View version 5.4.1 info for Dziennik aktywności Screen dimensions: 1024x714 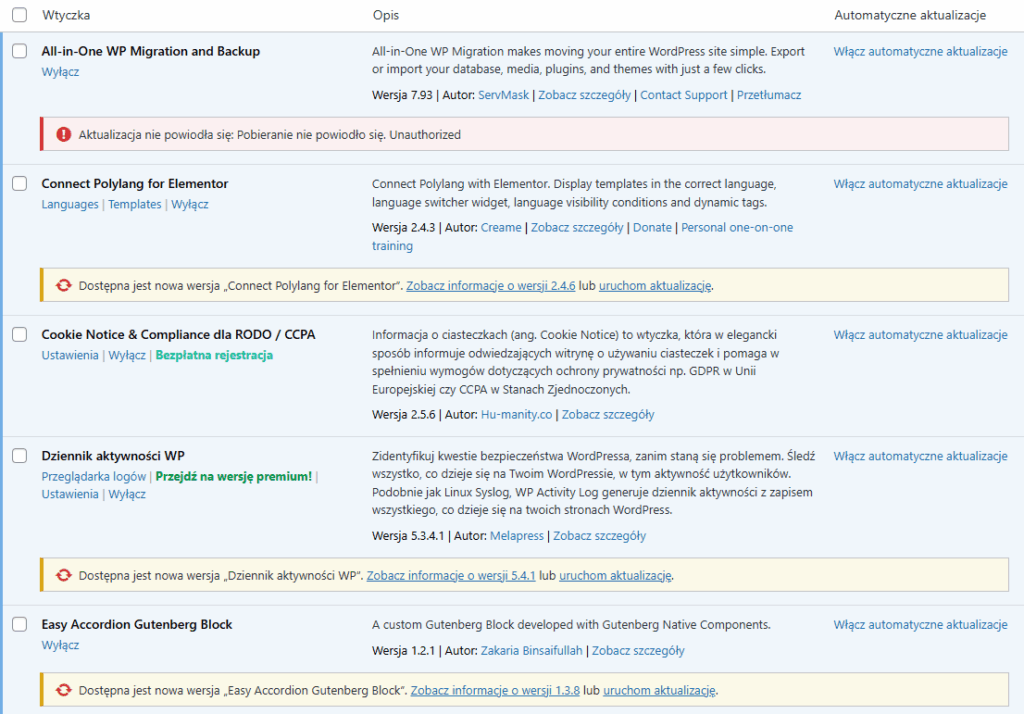tap(451, 575)
